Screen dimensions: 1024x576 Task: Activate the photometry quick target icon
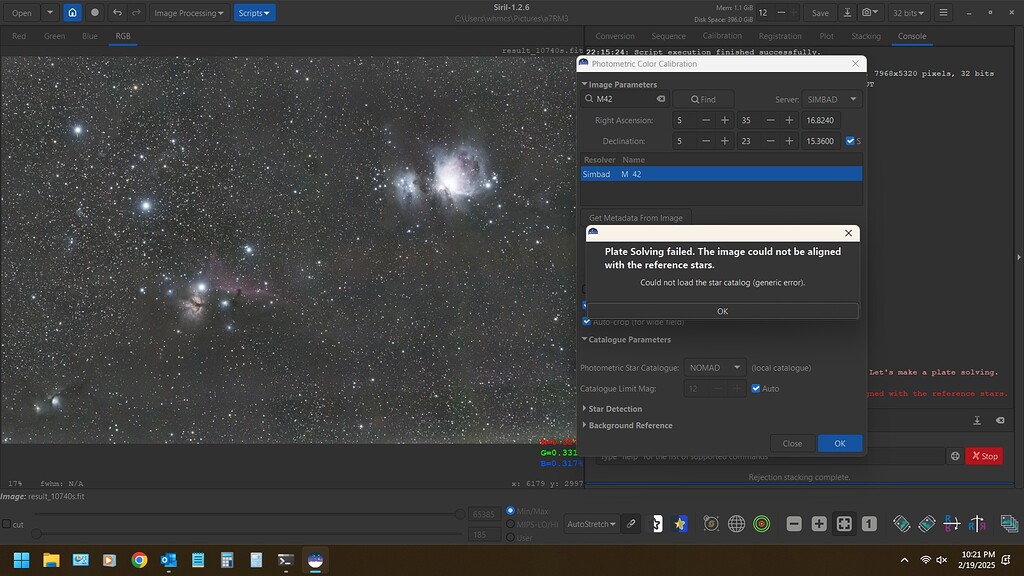point(760,523)
